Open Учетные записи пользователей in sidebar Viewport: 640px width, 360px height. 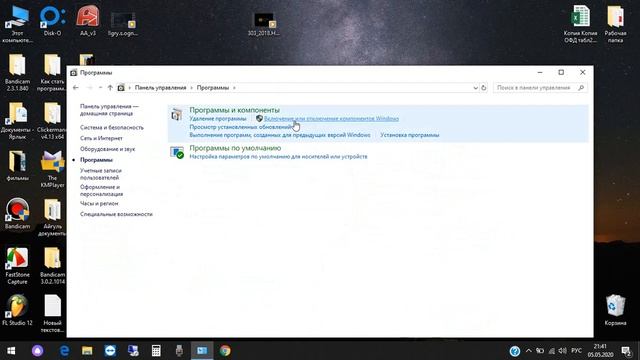(x=101, y=174)
